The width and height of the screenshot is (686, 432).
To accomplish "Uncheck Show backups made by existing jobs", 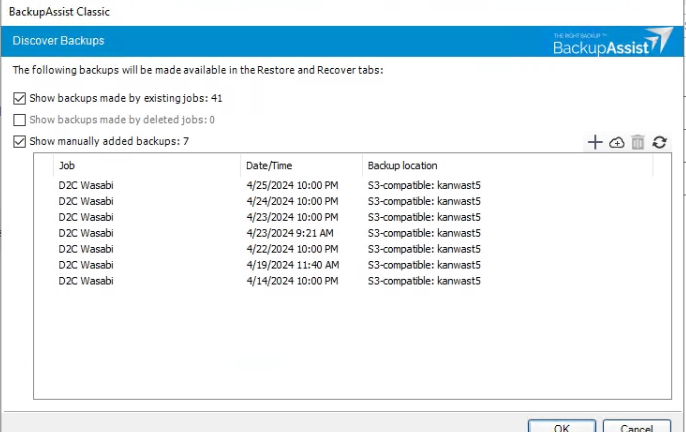I will click(x=20, y=98).
